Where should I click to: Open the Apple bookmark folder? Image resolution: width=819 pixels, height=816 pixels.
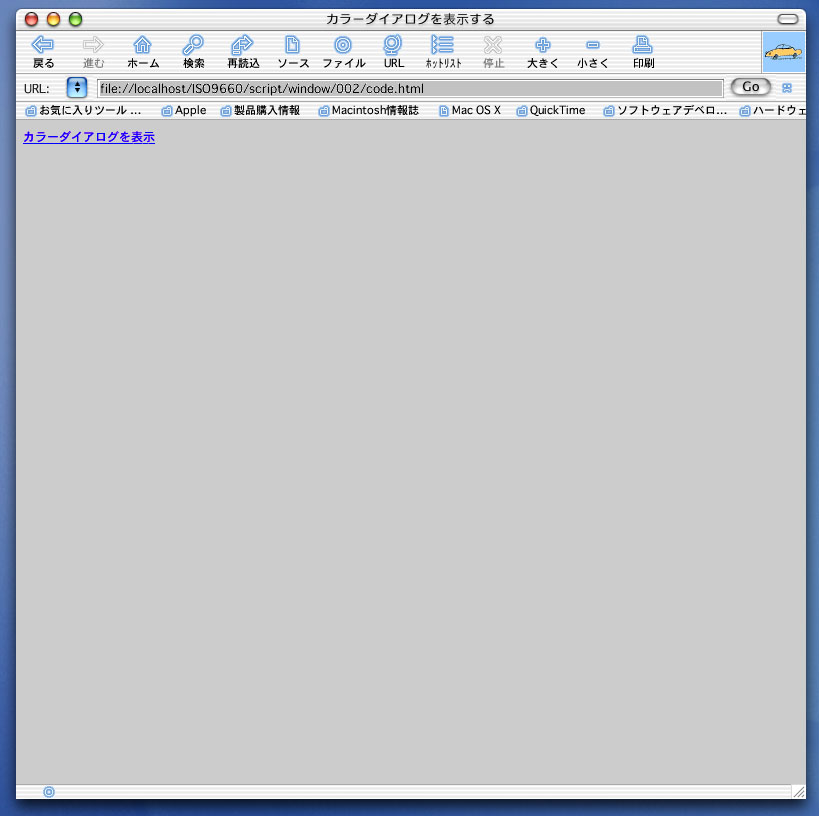[184, 110]
